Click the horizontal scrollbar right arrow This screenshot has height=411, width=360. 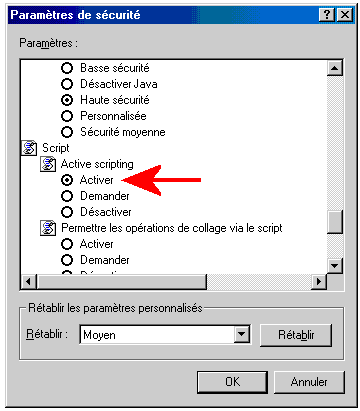(x=319, y=282)
